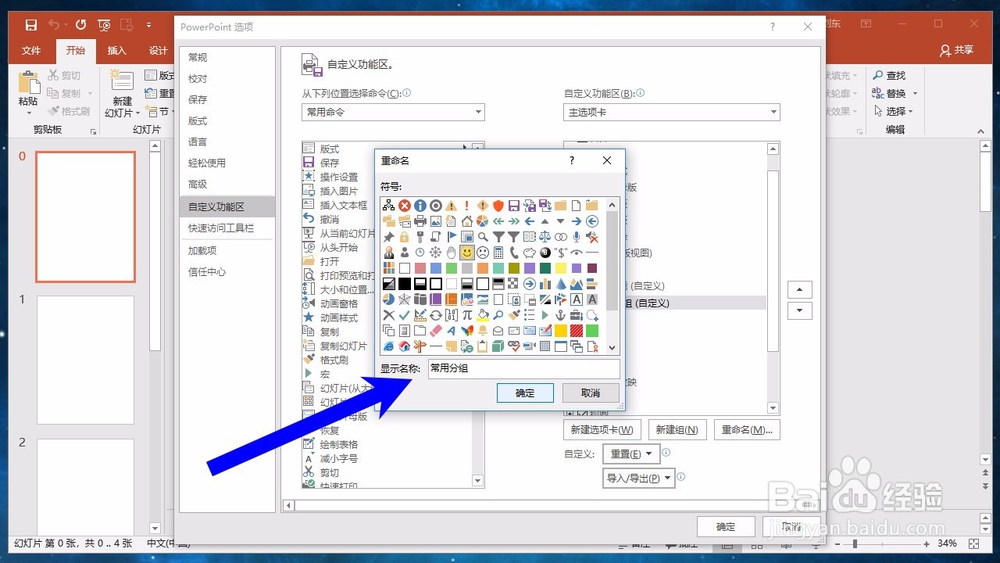1000x563 pixels.
Task: Pick the black eight ball symbol
Action: tap(545, 252)
